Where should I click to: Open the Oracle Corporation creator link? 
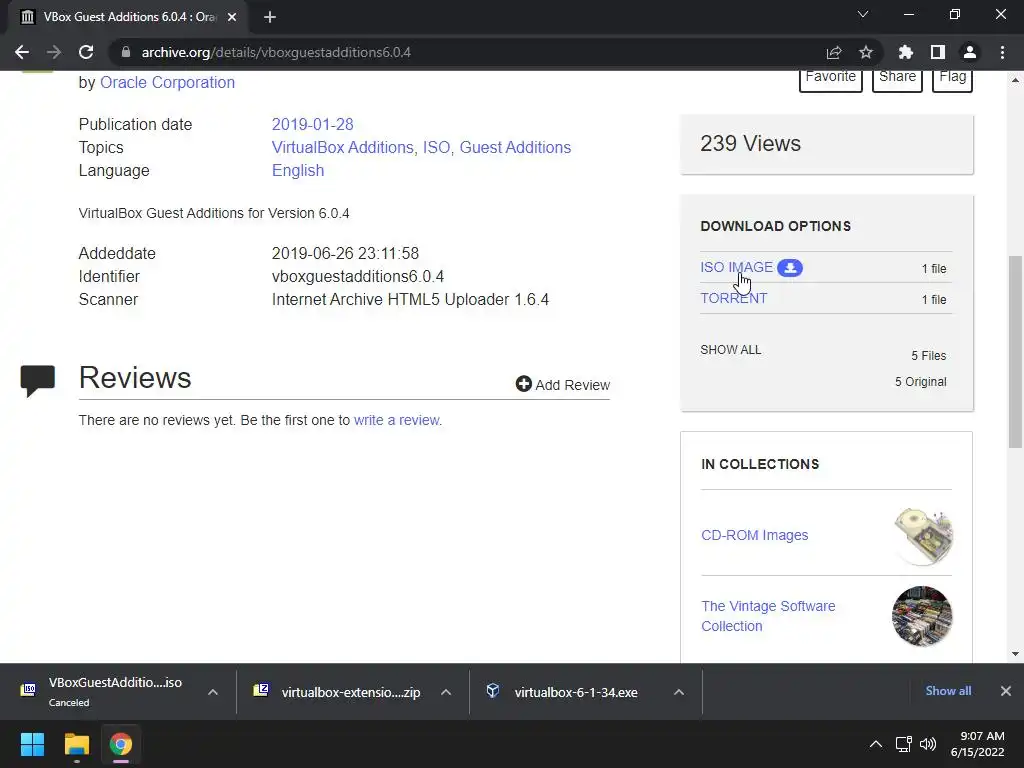pos(167,82)
